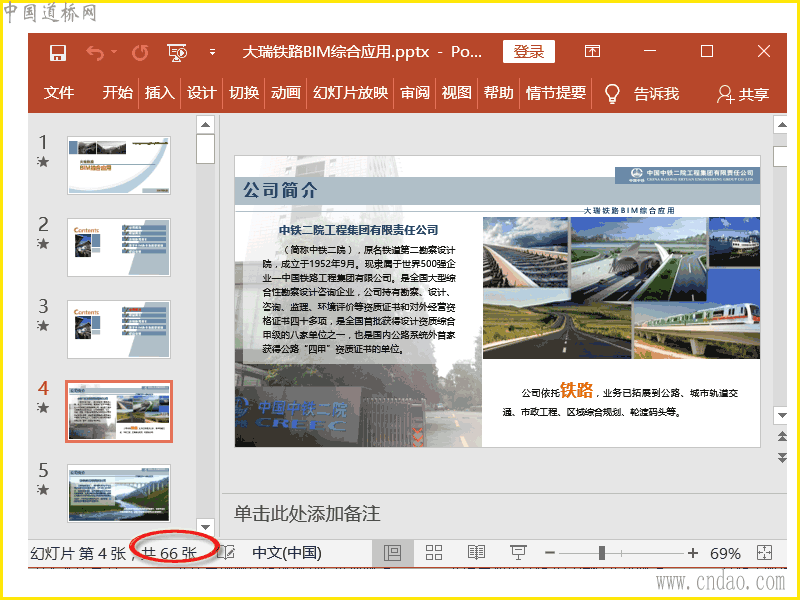Image resolution: width=800 pixels, height=600 pixels.
Task: Click the Save icon in title bar
Action: pos(58,53)
